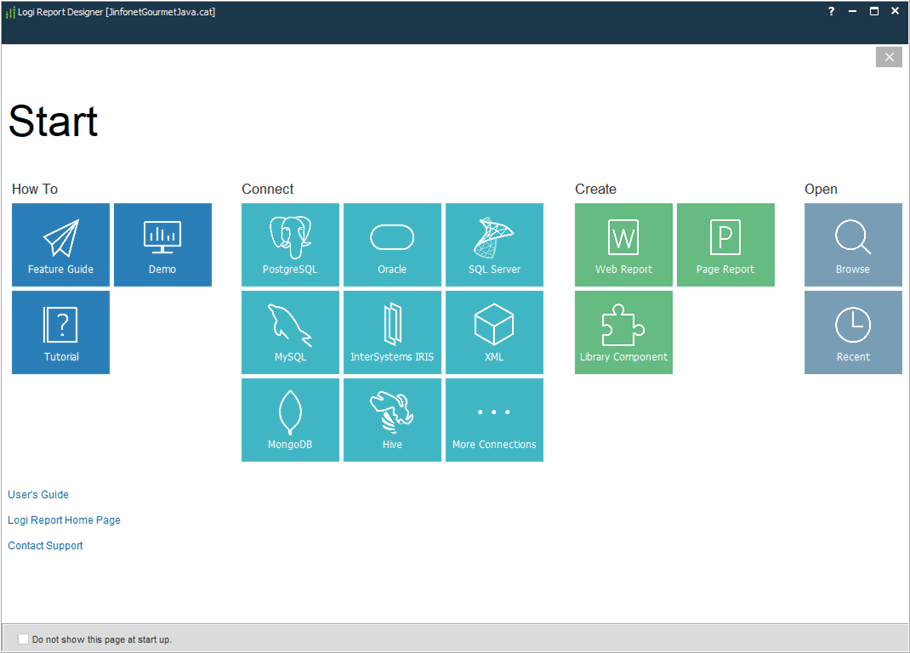The image size is (910, 653).
Task: Select the InterSystems IRIS connection
Action: click(x=392, y=332)
